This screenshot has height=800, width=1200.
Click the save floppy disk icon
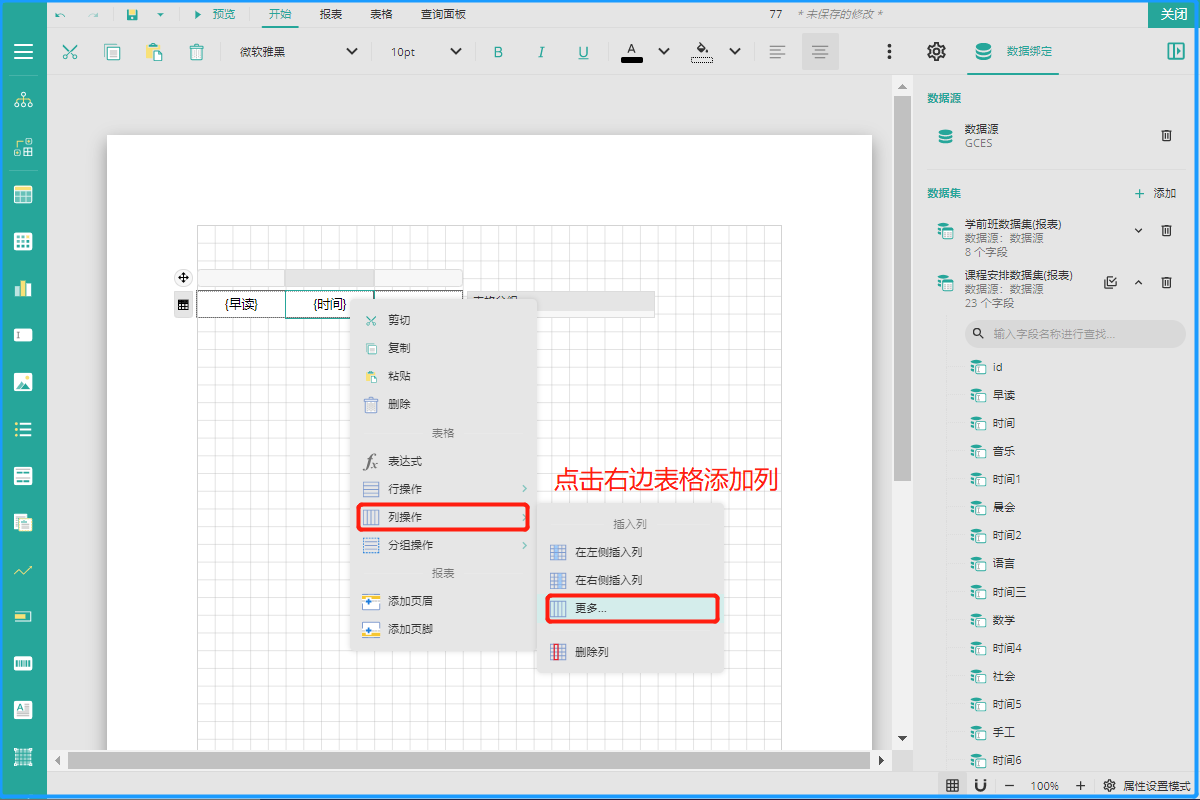pos(132,15)
